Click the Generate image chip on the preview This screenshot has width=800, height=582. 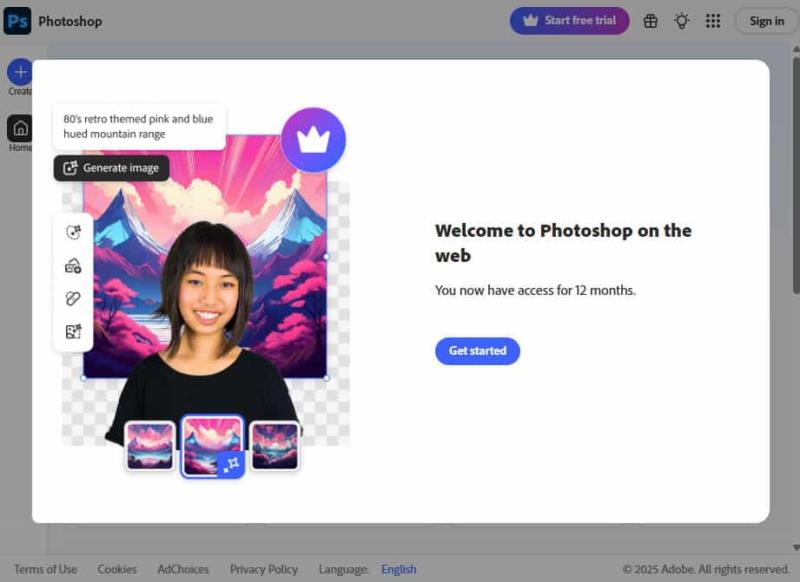[110, 168]
